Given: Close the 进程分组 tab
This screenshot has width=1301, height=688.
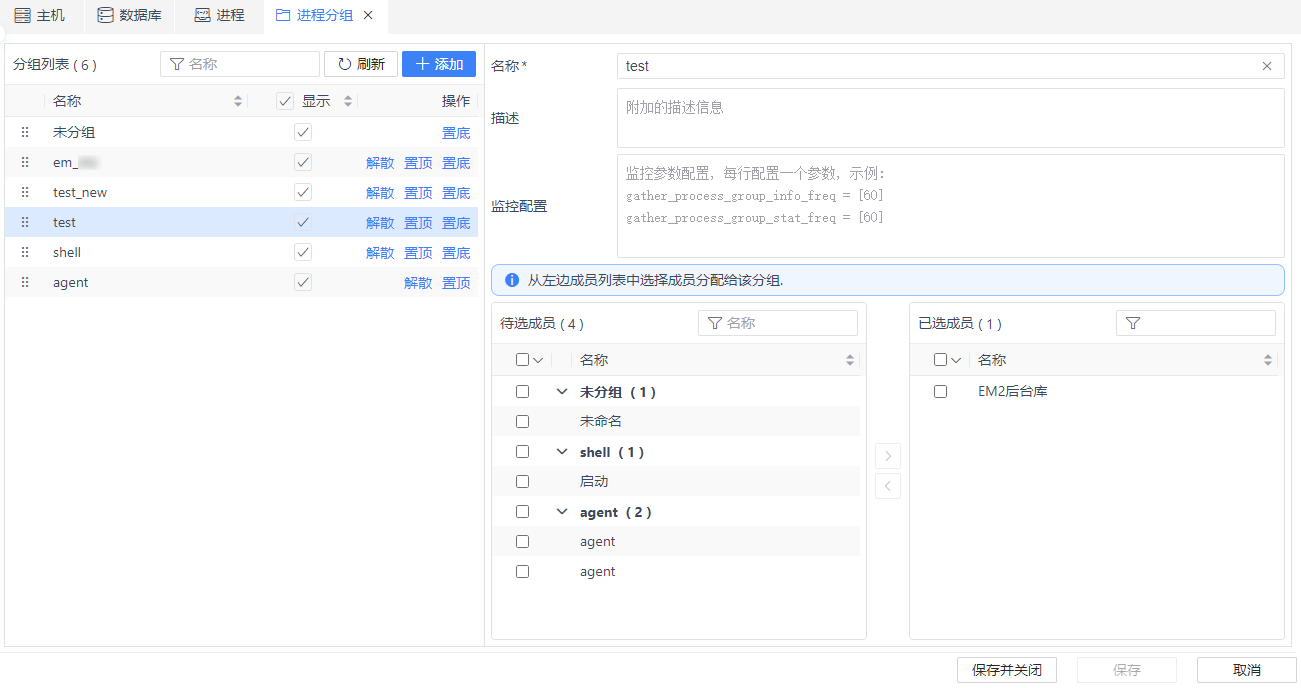Looking at the screenshot, I should (368, 15).
